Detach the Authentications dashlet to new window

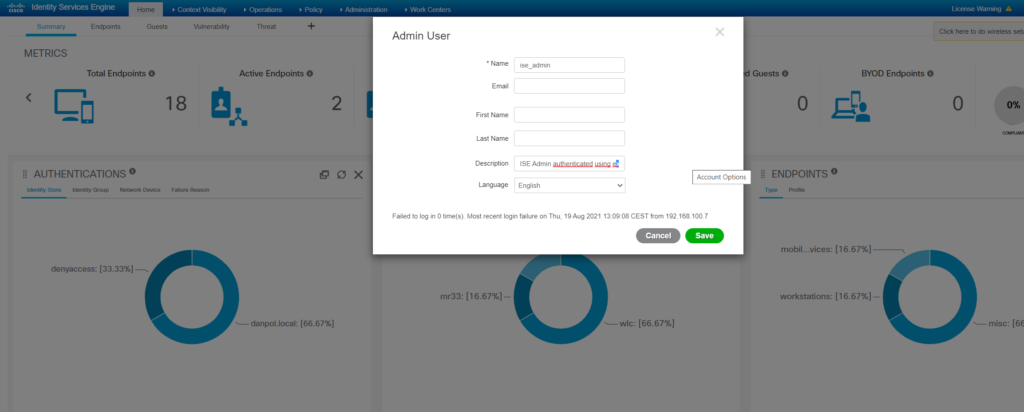point(324,174)
